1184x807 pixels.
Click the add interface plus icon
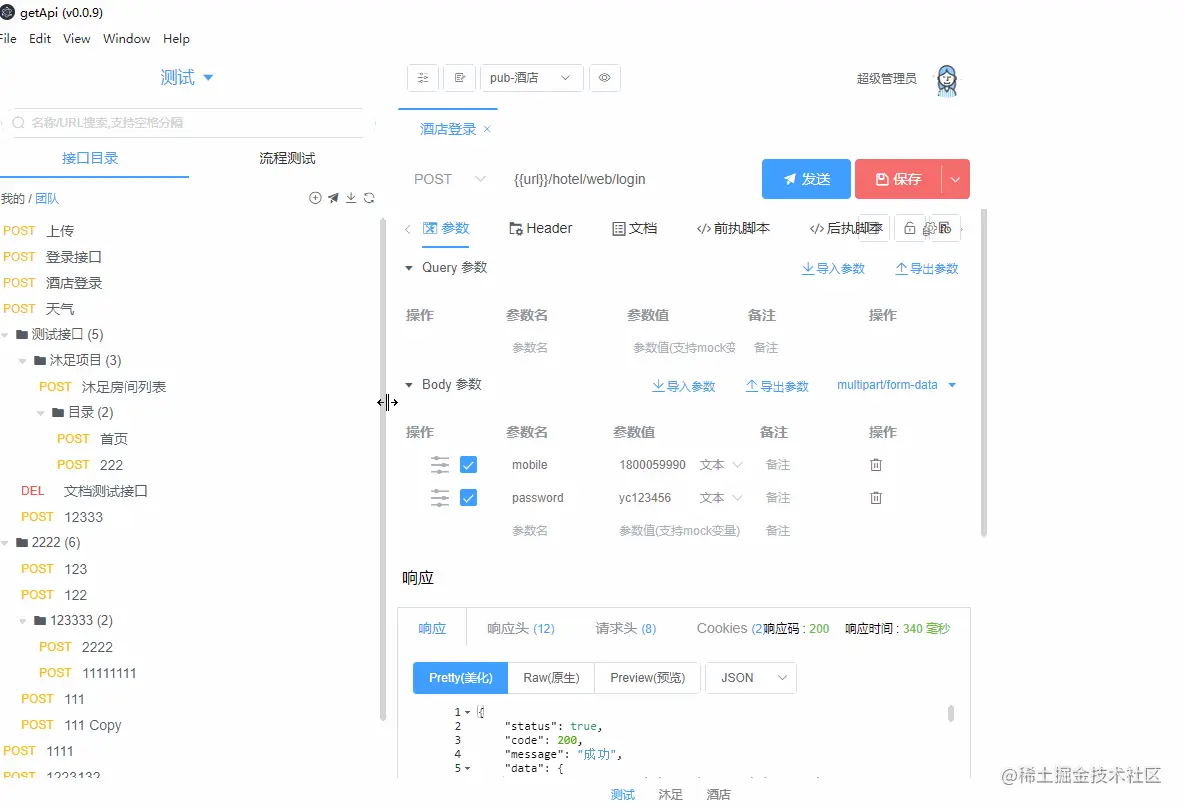[x=315, y=198]
